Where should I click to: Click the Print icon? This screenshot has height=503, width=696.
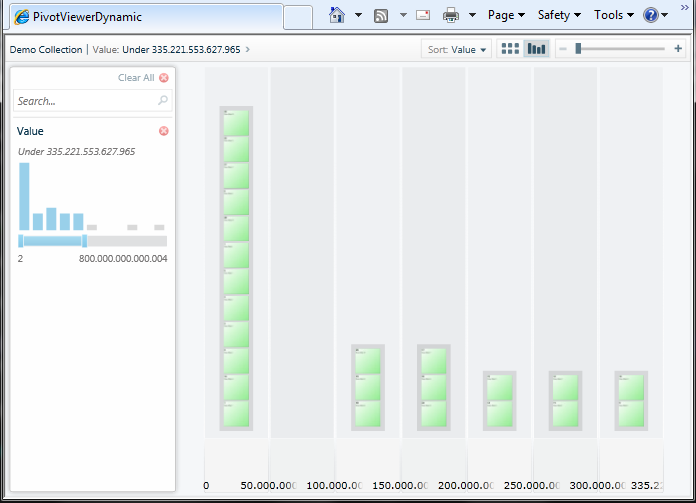coord(451,16)
